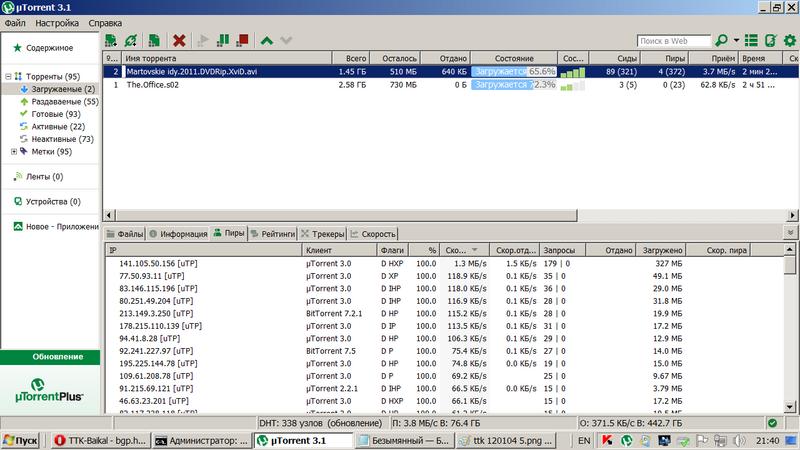The width and height of the screenshot is (800, 450).
Task: Click inside the Web search field
Action: [673, 41]
